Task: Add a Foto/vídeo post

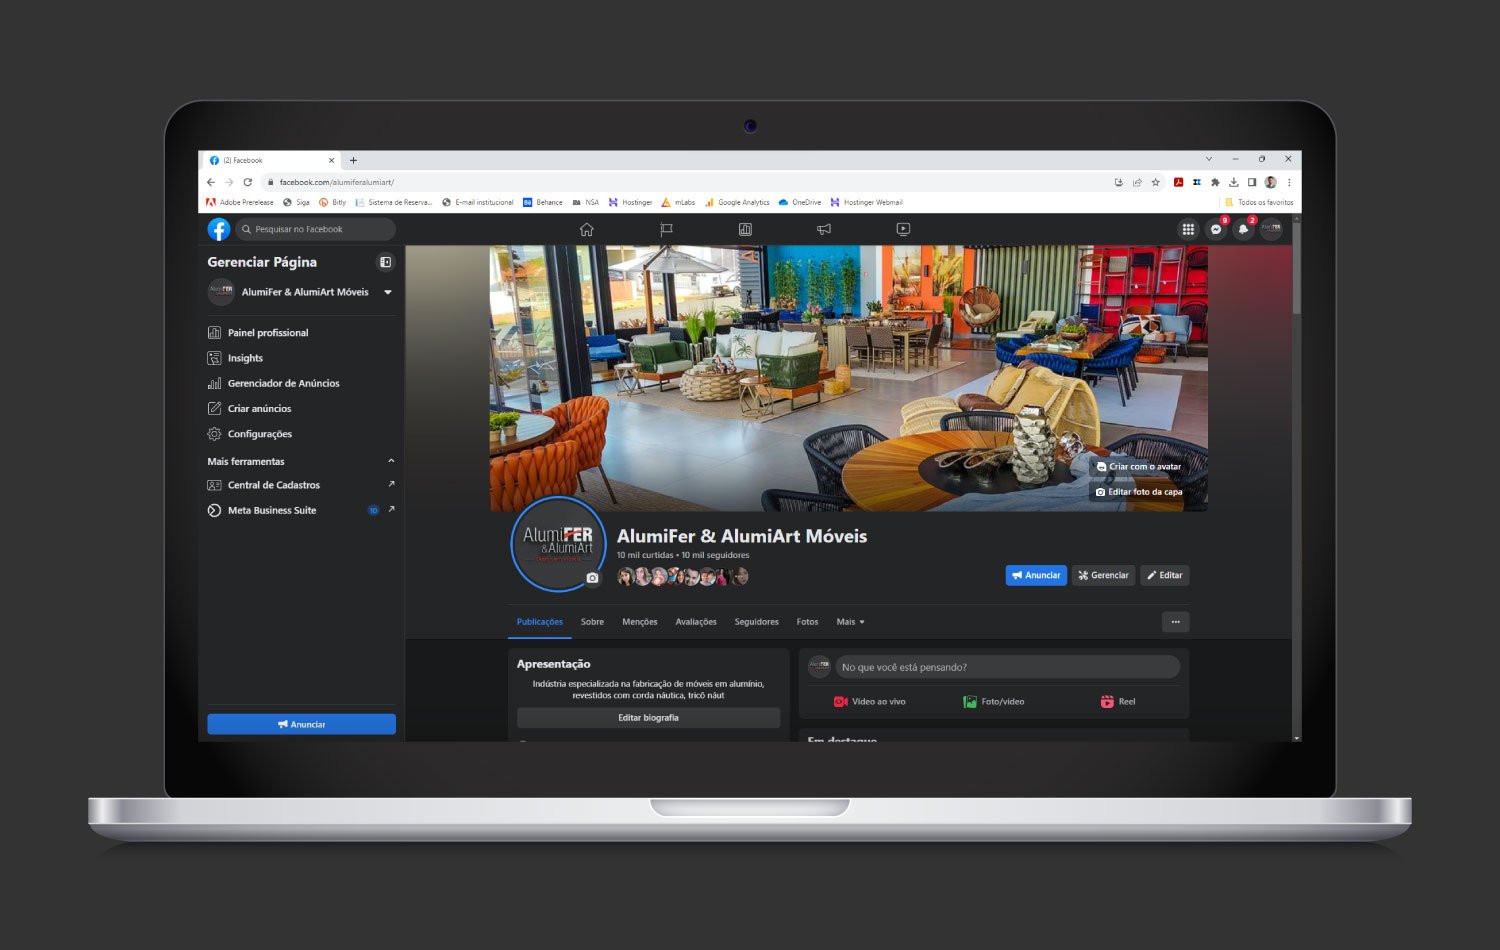Action: click(994, 702)
